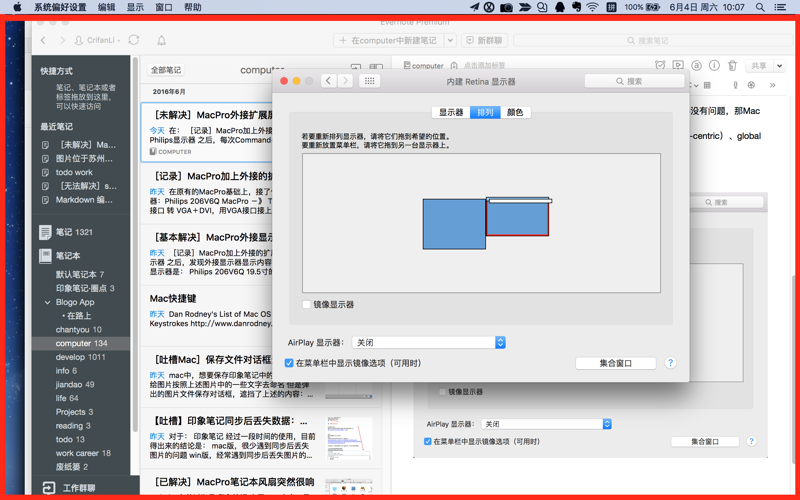Viewport: 800px width, 500px height.
Task: Click the camera icon in the menu bar
Action: 506,7
